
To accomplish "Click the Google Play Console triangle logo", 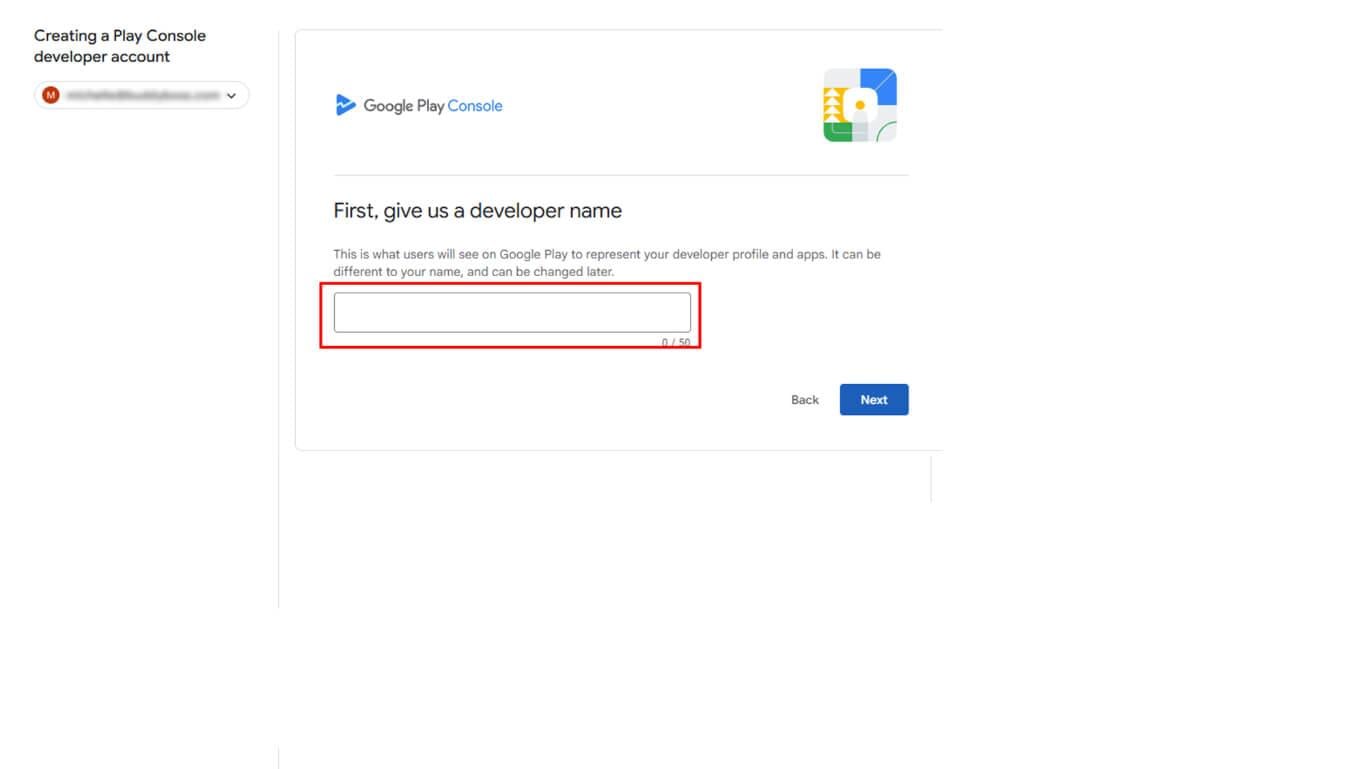I will [345, 105].
